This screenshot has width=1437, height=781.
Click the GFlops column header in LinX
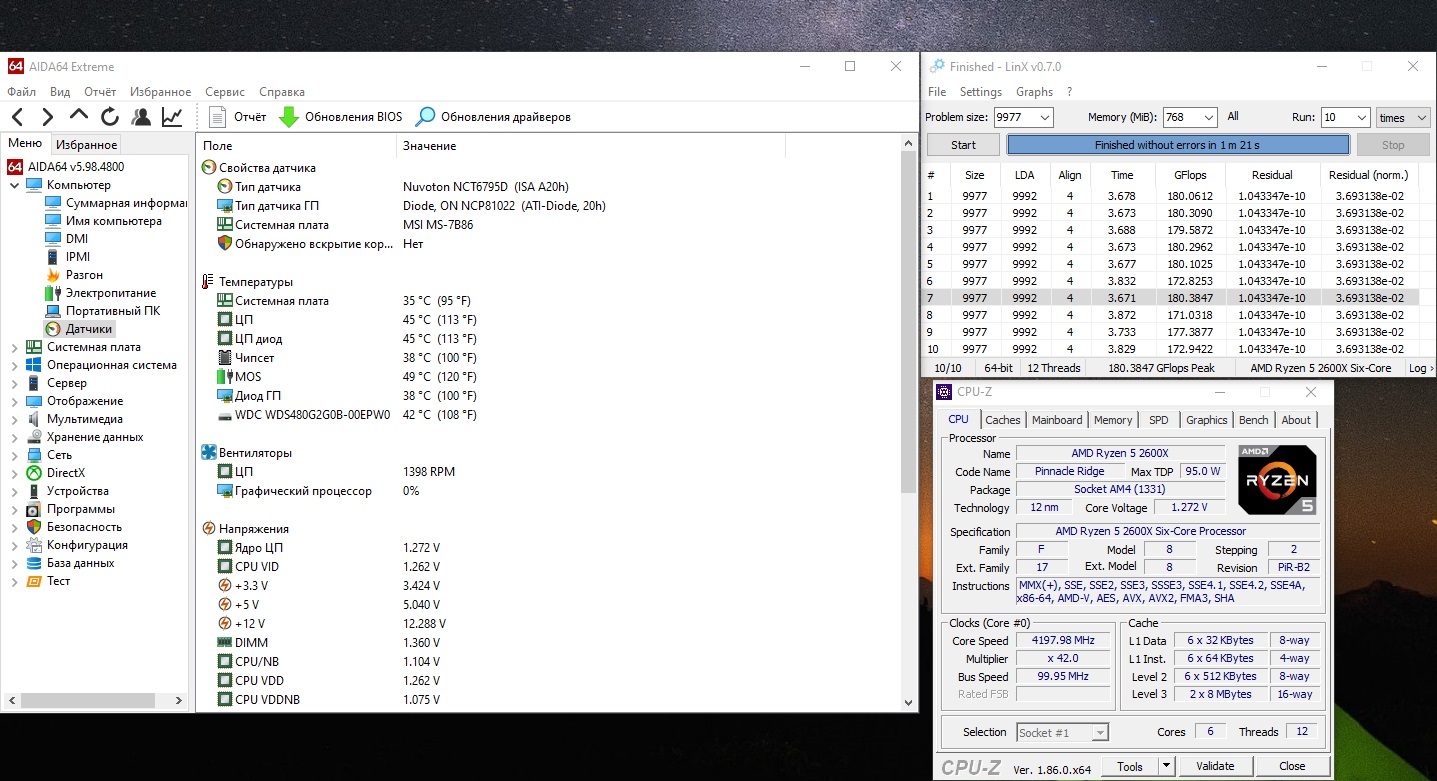1189,175
